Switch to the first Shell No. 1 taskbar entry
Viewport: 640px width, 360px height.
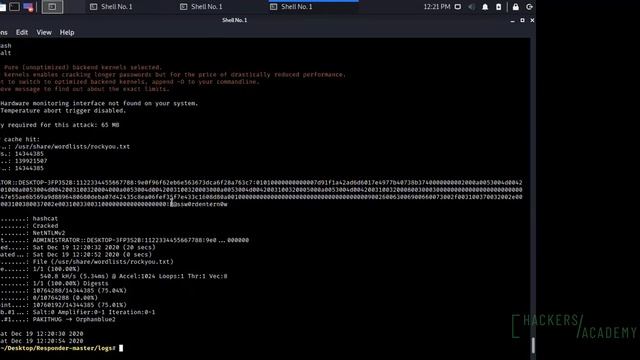coord(111,7)
